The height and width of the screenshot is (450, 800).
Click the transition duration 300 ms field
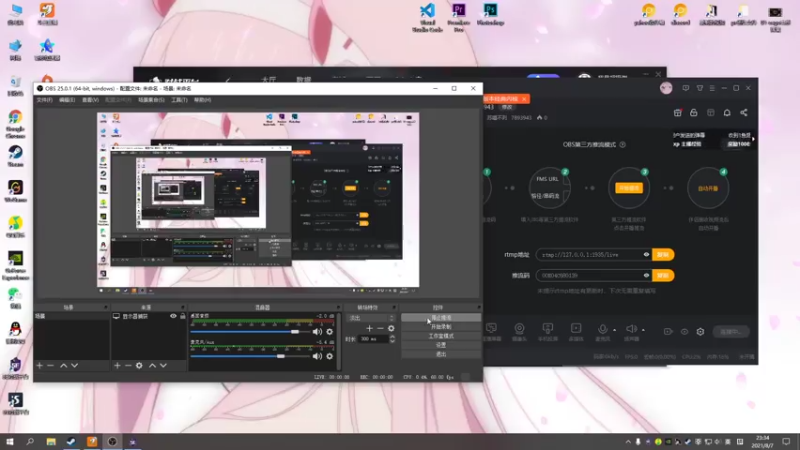coord(373,339)
